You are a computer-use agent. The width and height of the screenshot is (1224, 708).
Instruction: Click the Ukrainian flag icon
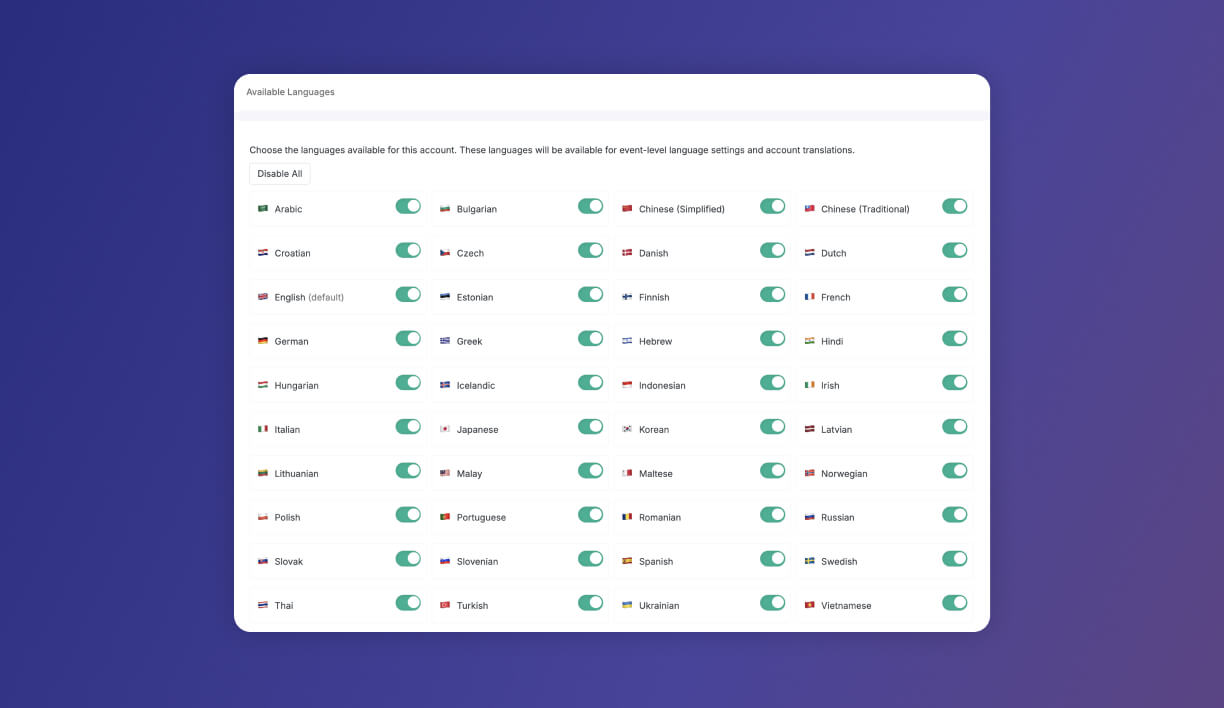click(629, 605)
